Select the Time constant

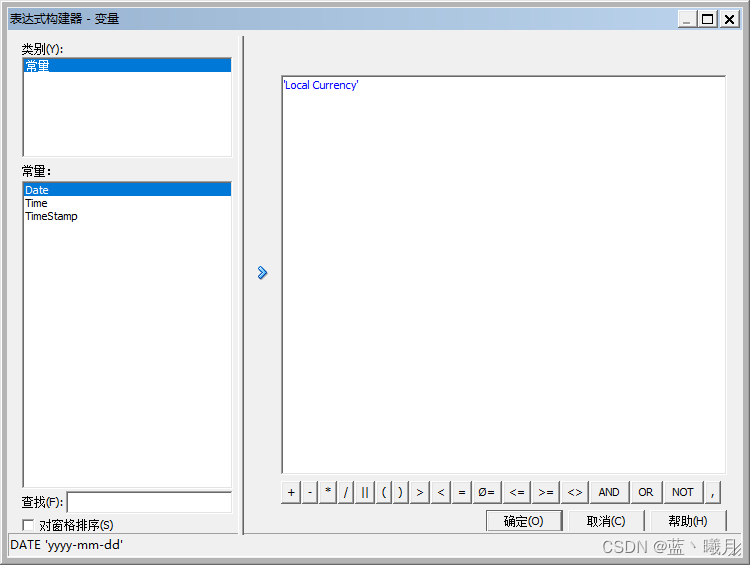tap(127, 203)
